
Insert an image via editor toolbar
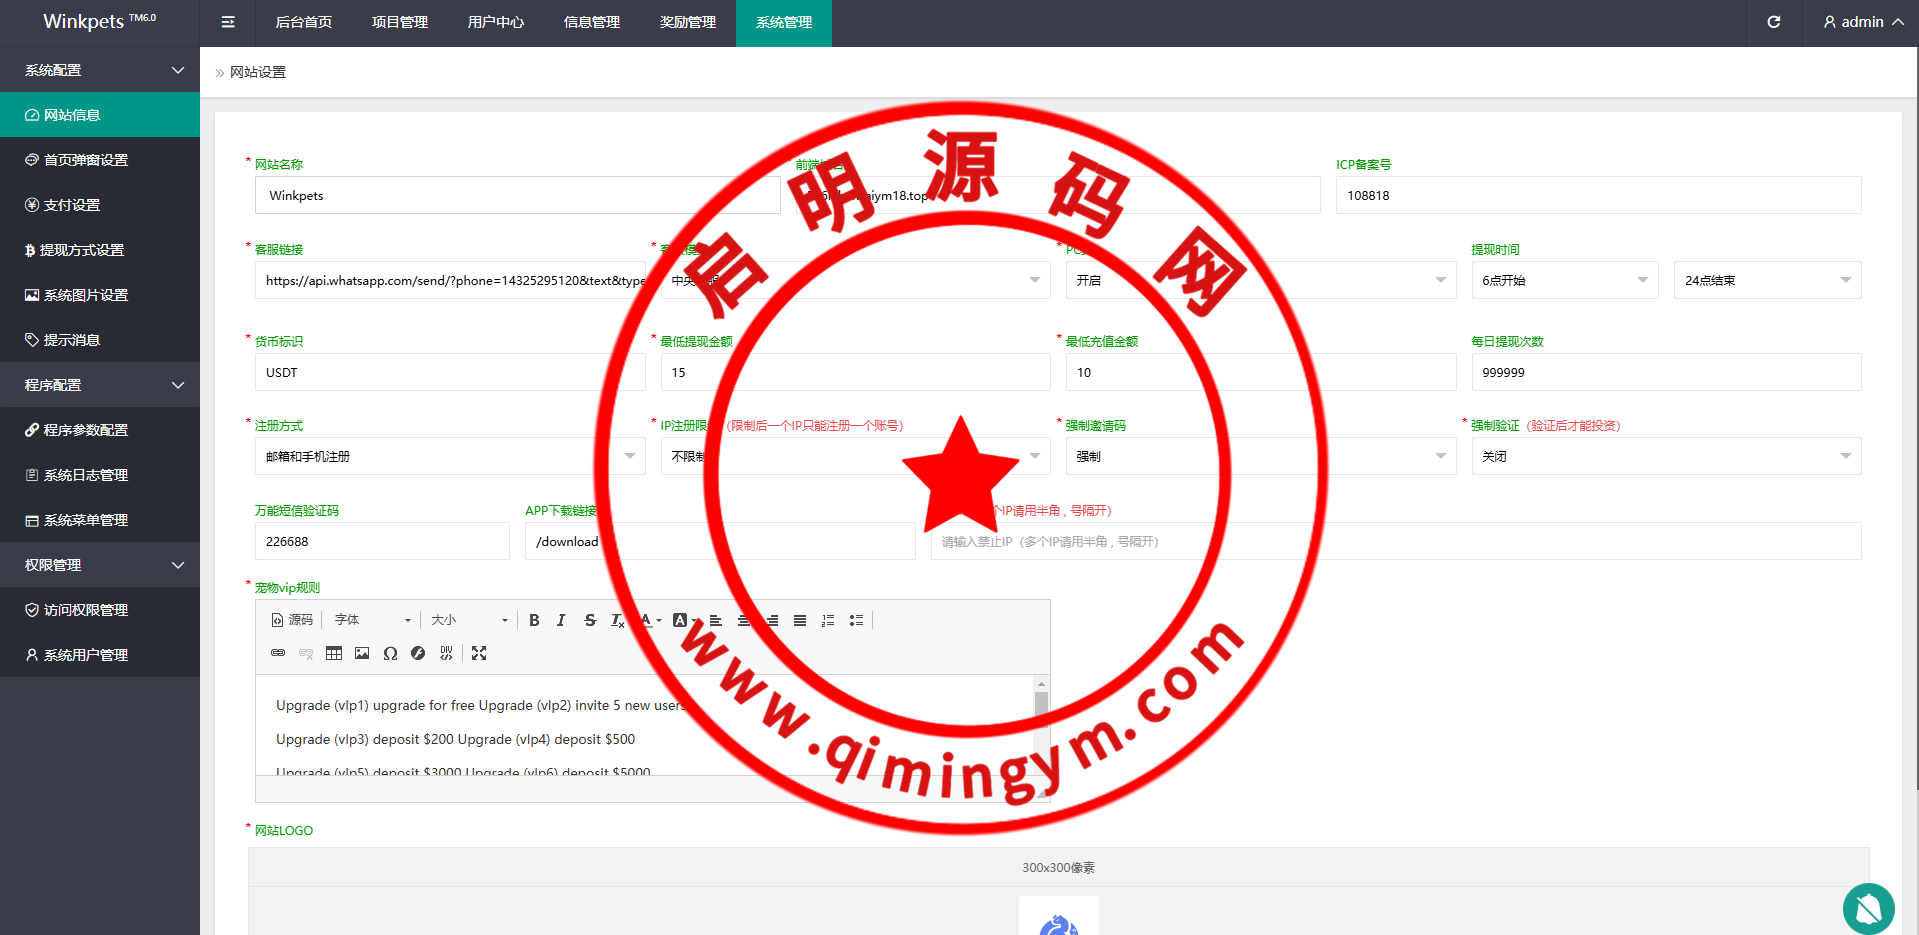coord(362,653)
